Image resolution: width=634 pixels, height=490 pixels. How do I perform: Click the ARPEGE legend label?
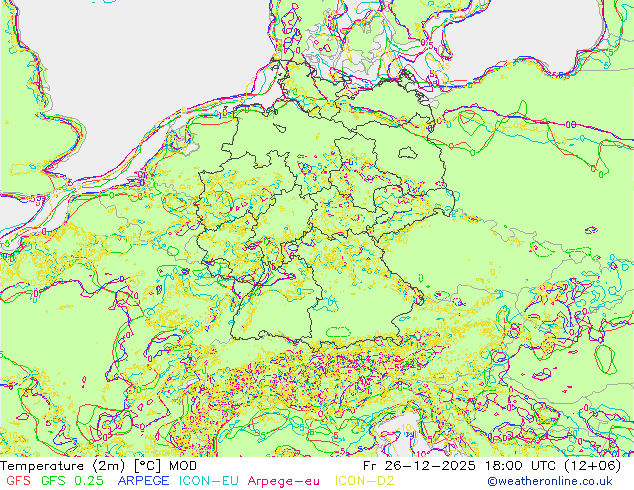coord(144,481)
